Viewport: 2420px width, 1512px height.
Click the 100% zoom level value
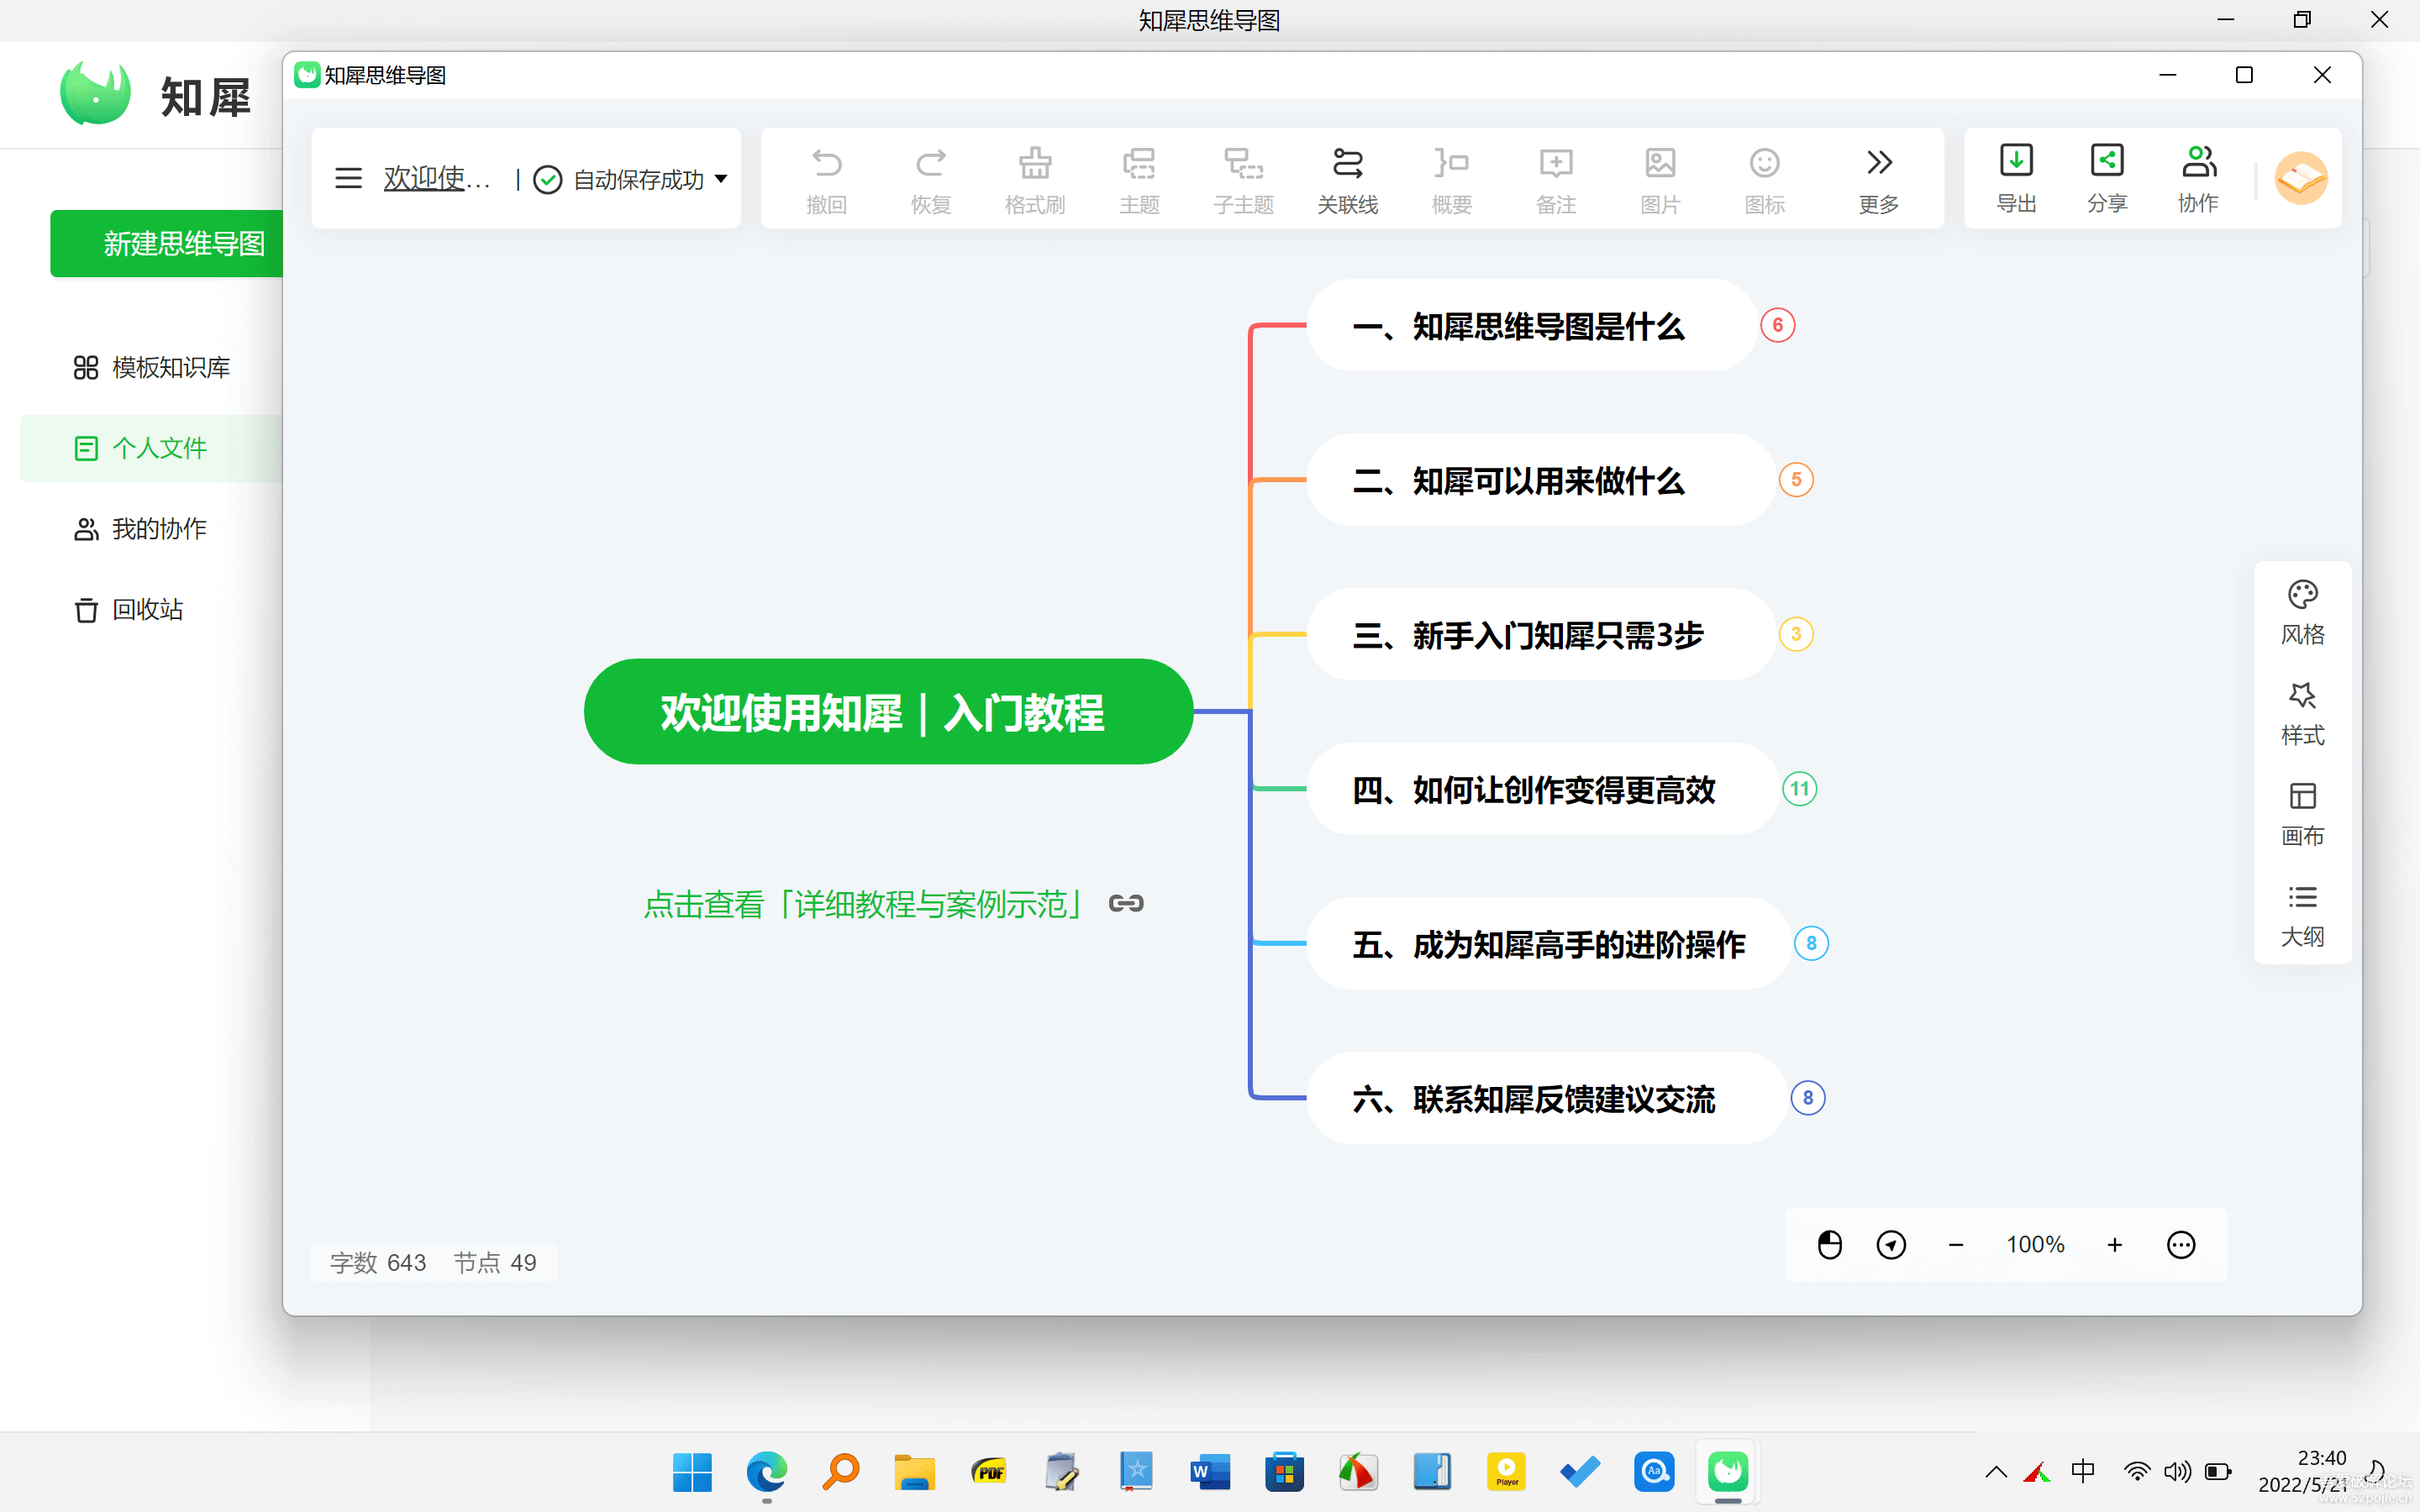coord(2035,1245)
